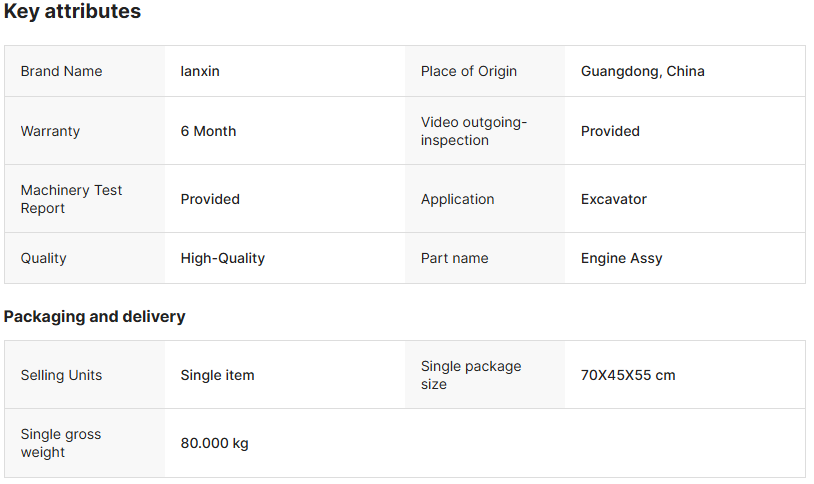814x484 pixels.
Task: Click the 80.000 kg weight value
Action: click(214, 443)
